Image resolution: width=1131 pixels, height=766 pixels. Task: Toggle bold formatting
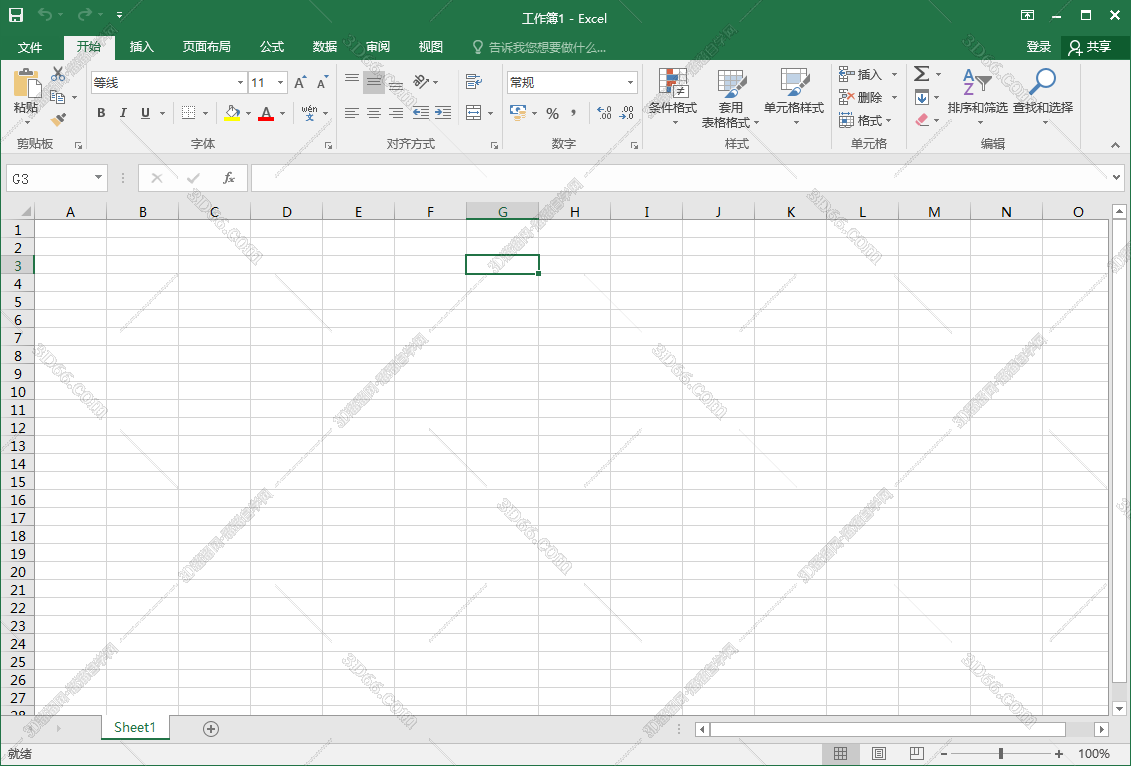point(101,113)
